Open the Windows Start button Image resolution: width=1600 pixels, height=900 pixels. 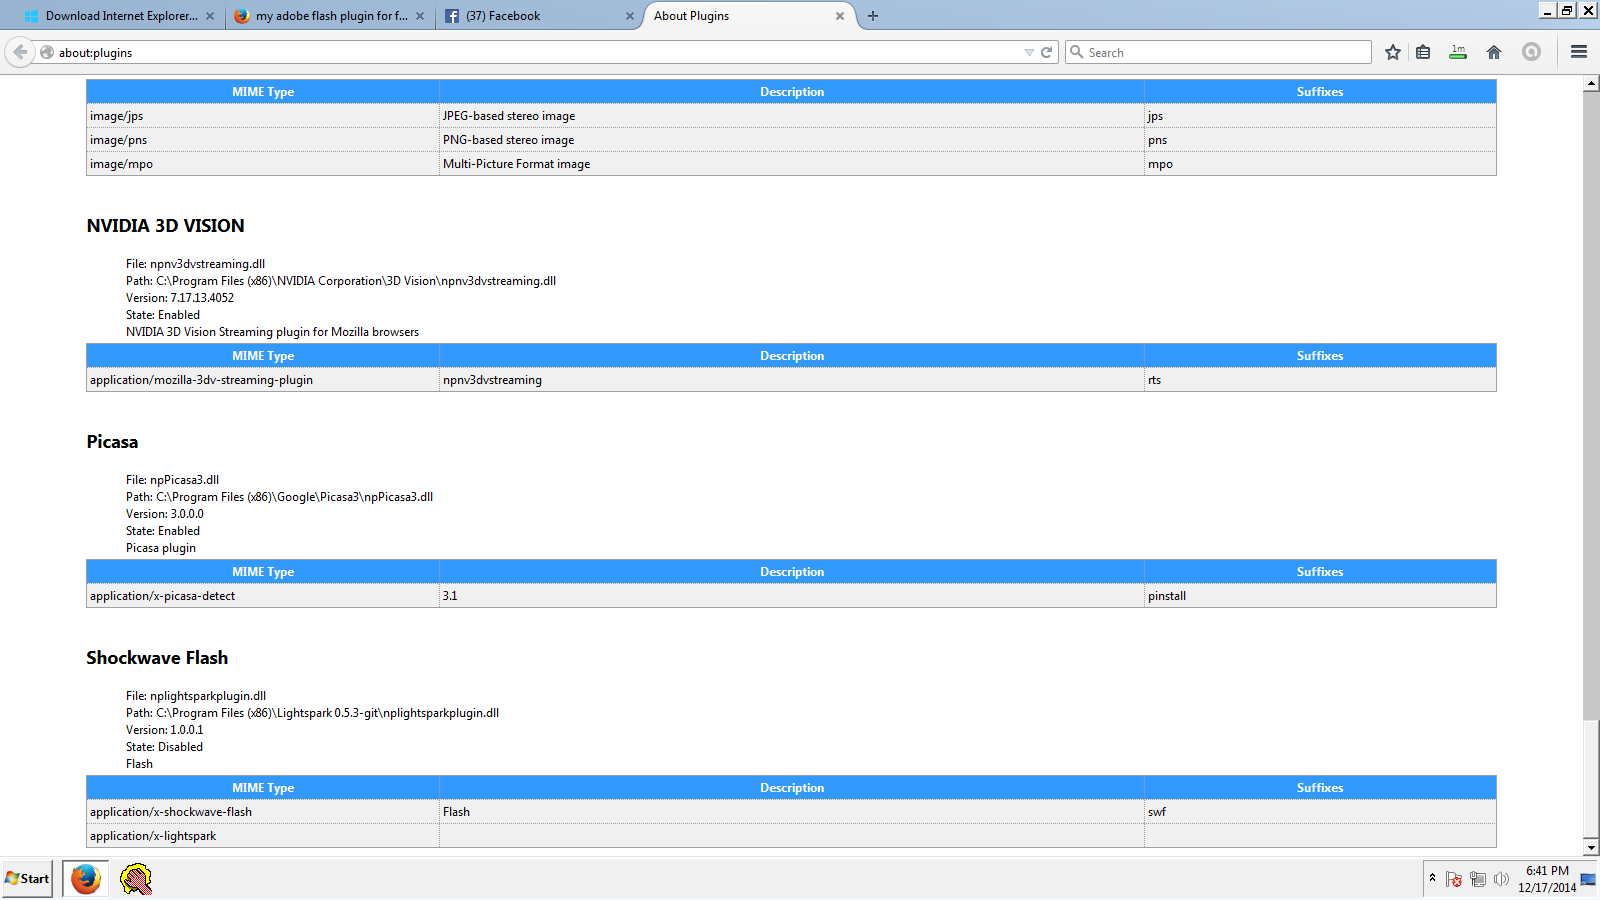point(27,879)
